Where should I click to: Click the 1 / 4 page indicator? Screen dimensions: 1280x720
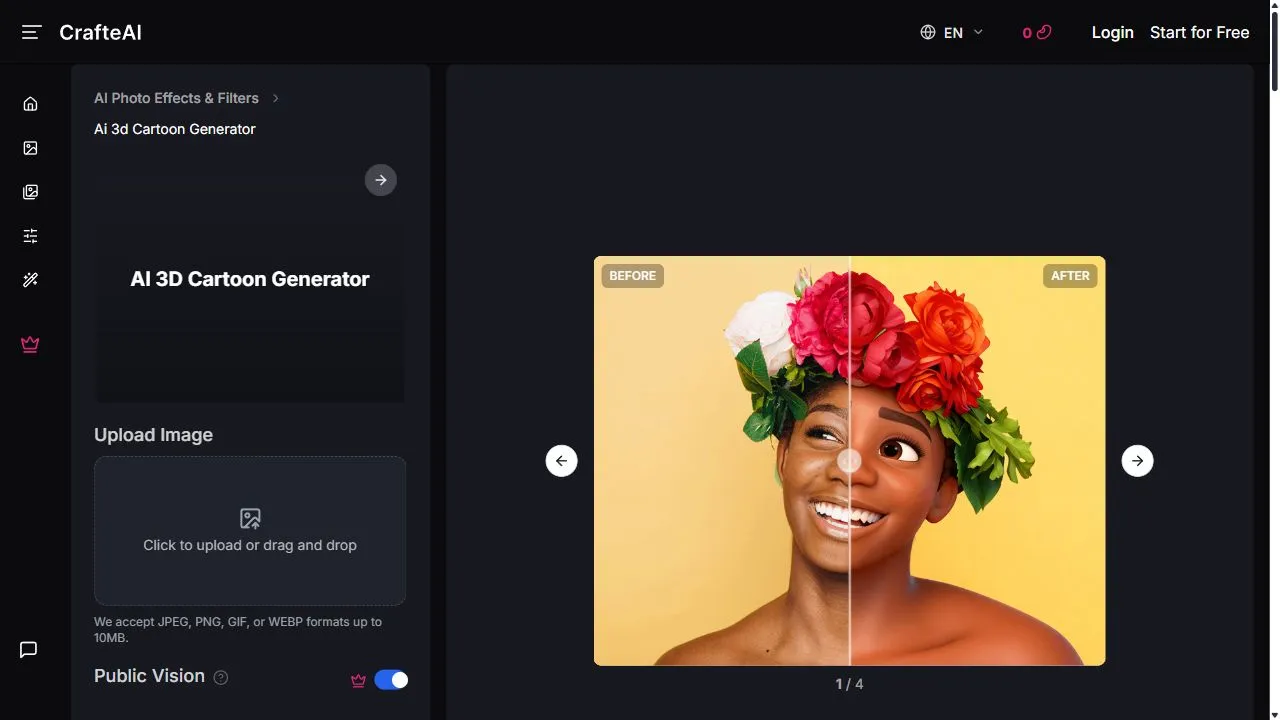[x=849, y=684]
